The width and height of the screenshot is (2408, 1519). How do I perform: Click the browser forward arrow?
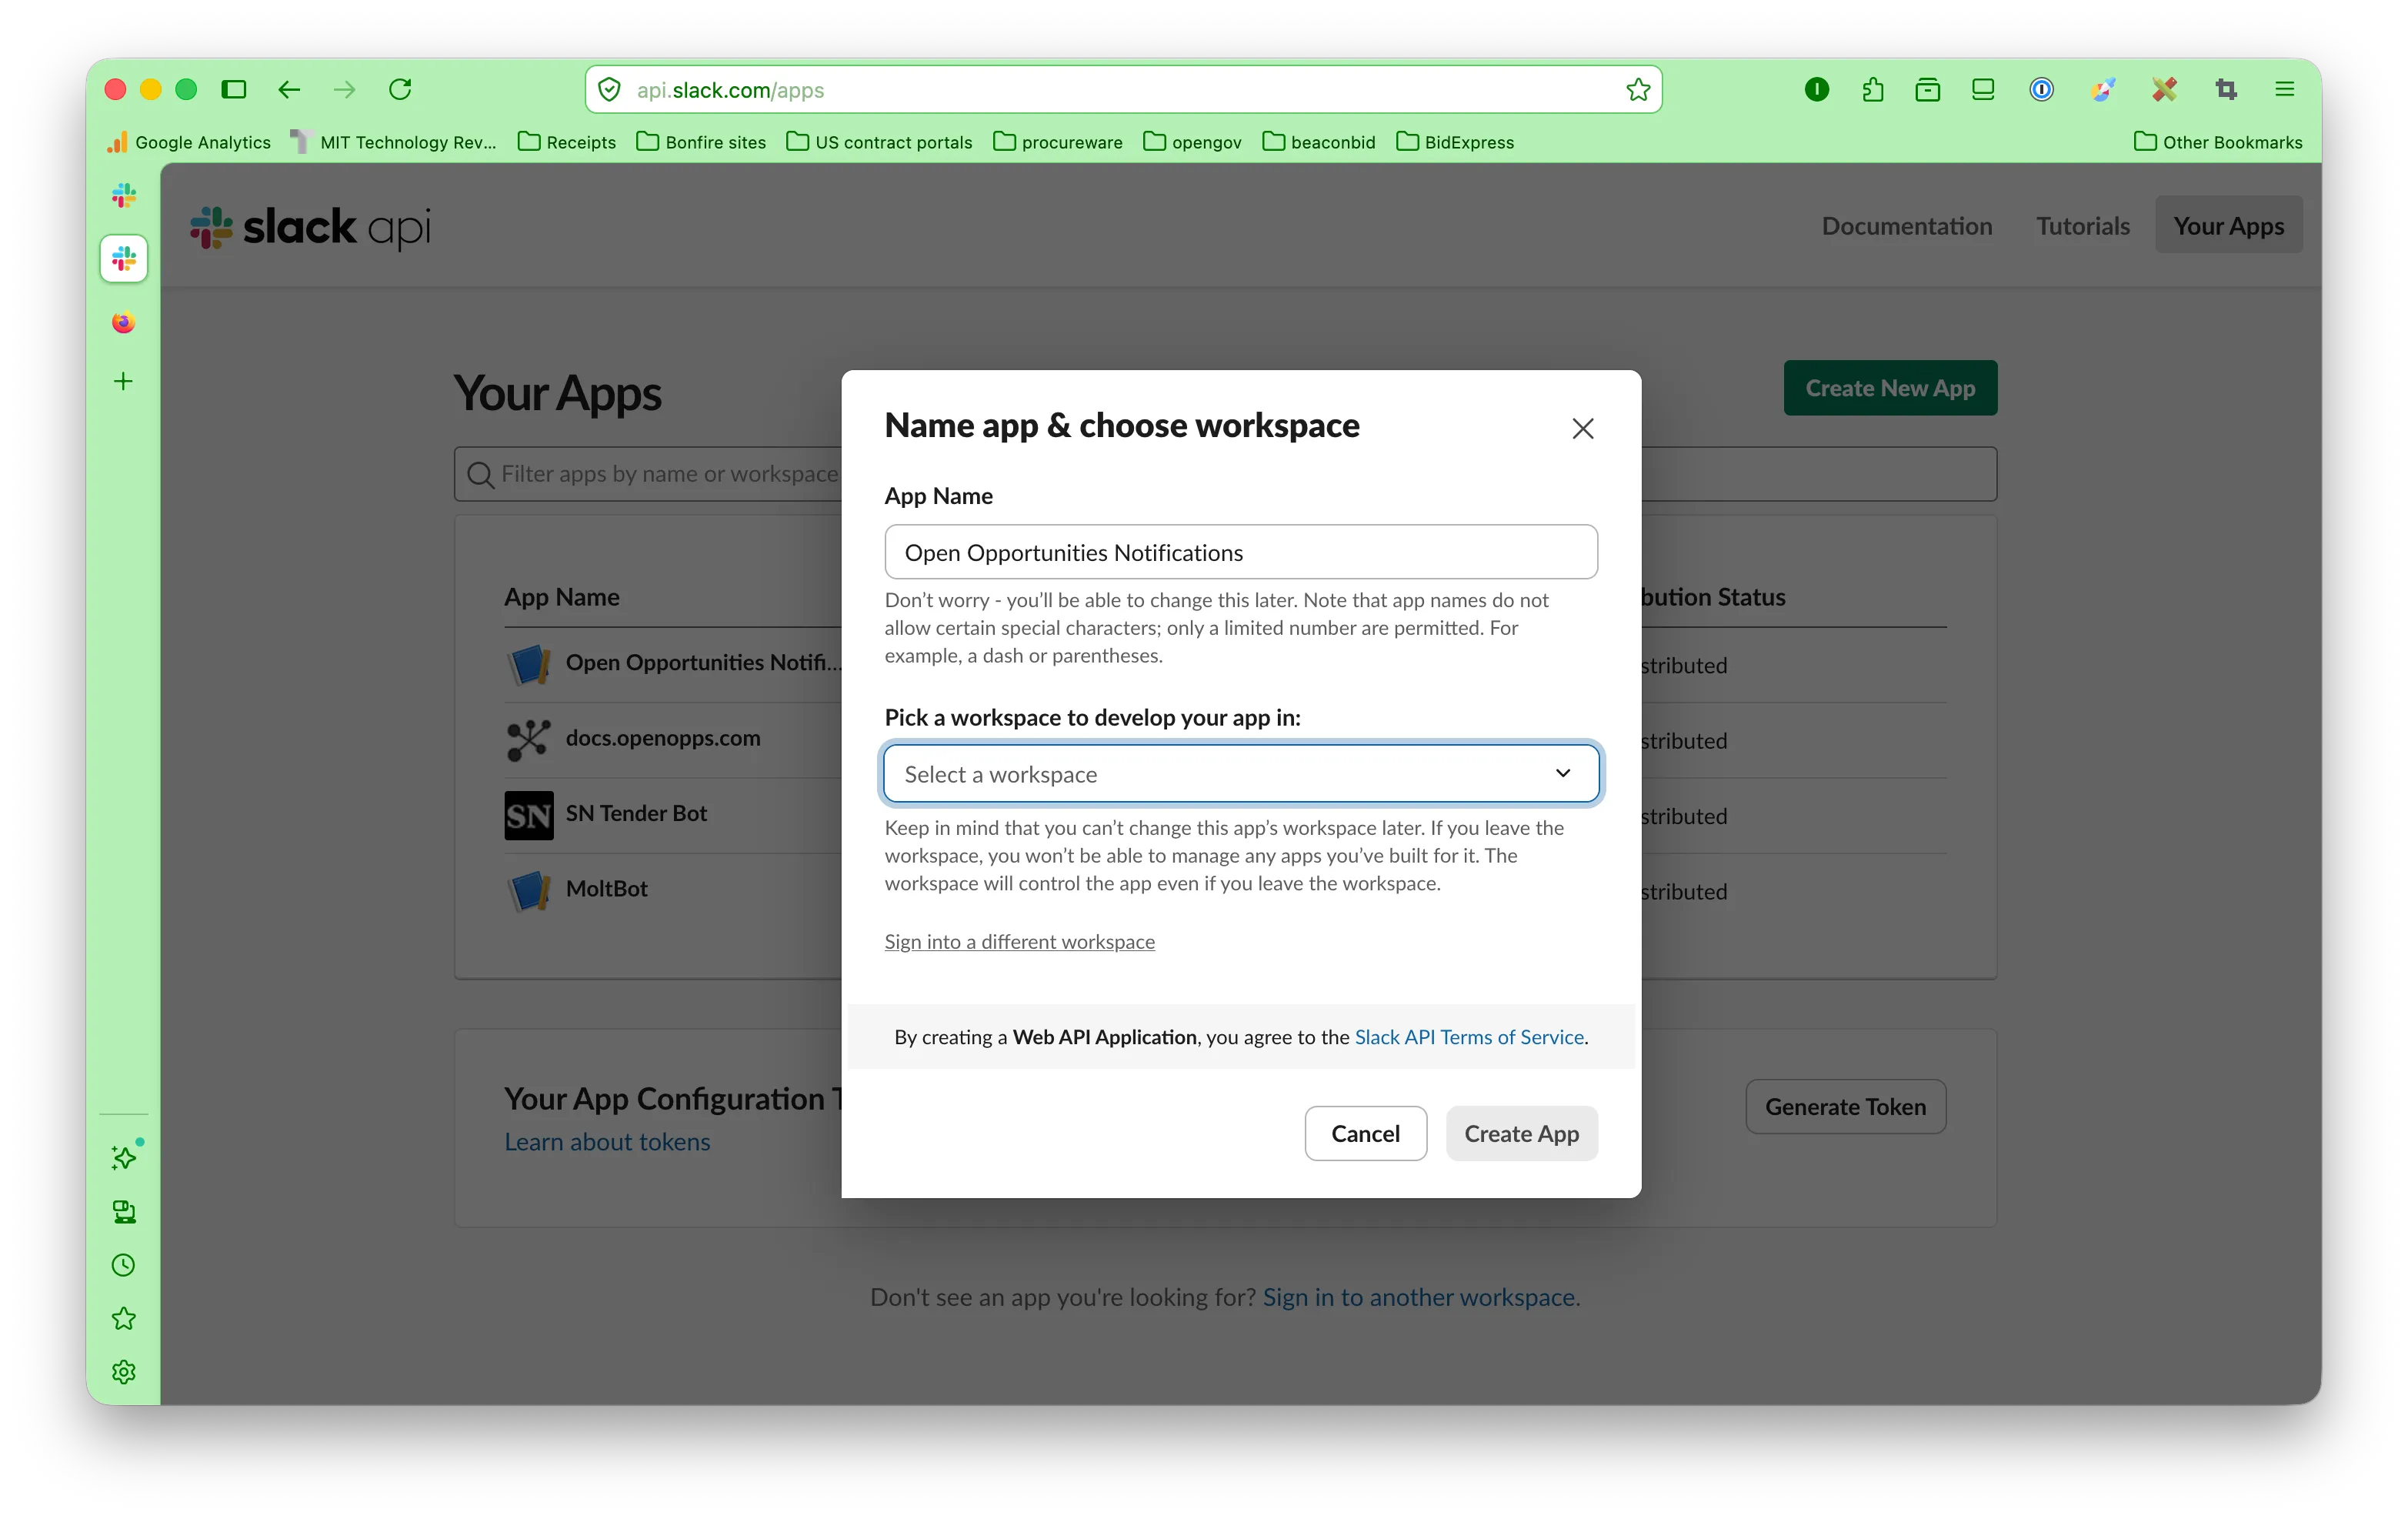click(345, 90)
